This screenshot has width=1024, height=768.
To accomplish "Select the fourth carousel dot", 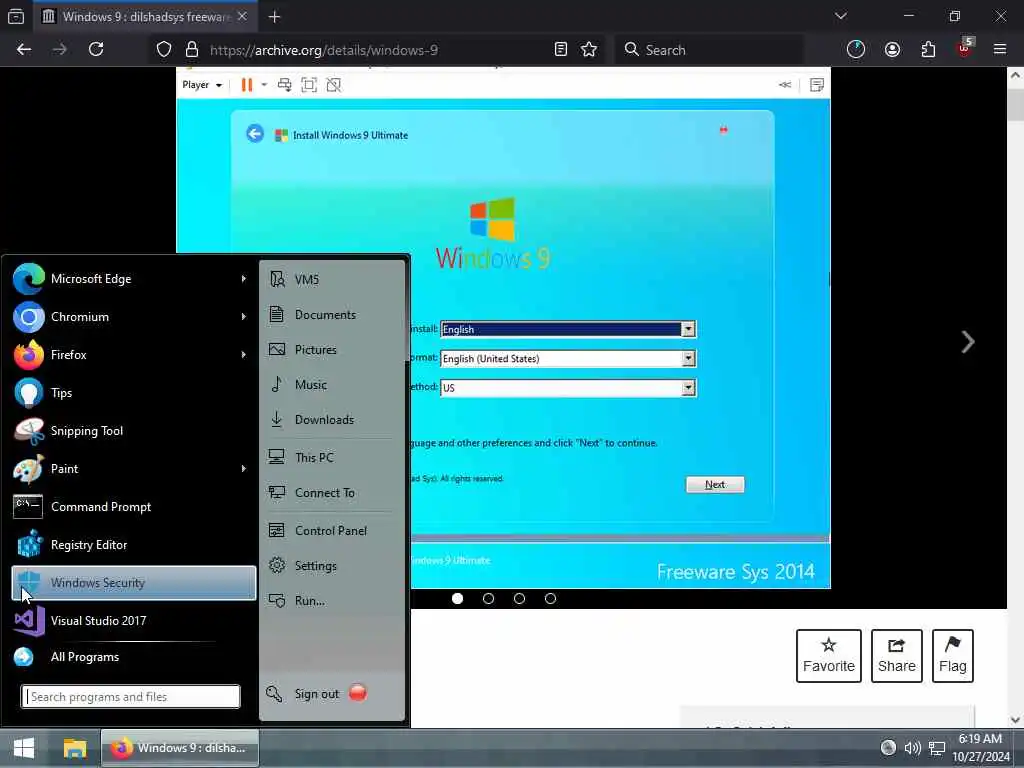I will 551,598.
